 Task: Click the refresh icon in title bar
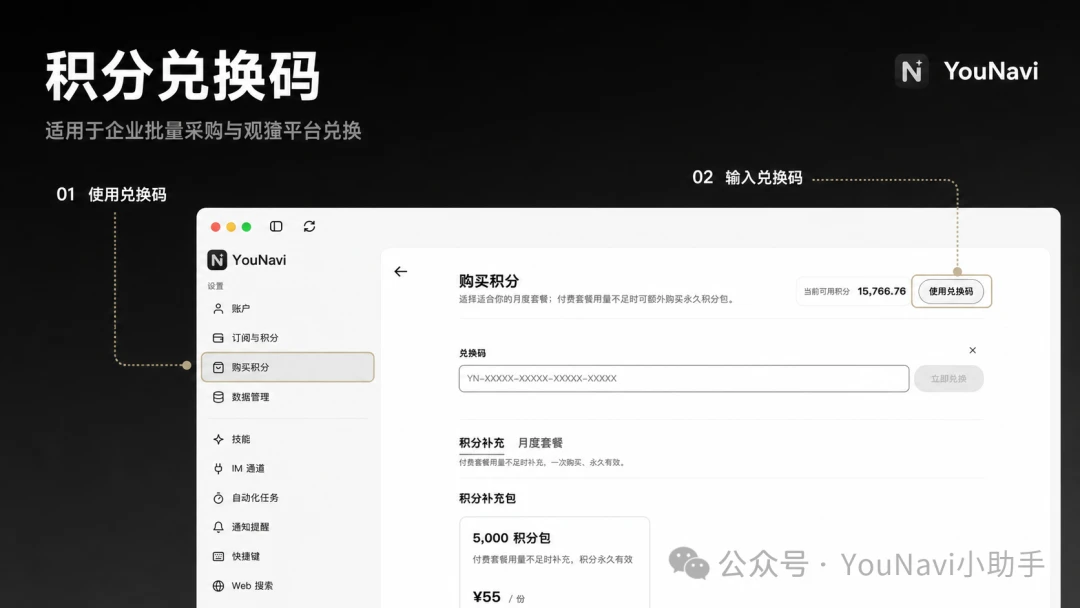click(x=309, y=227)
